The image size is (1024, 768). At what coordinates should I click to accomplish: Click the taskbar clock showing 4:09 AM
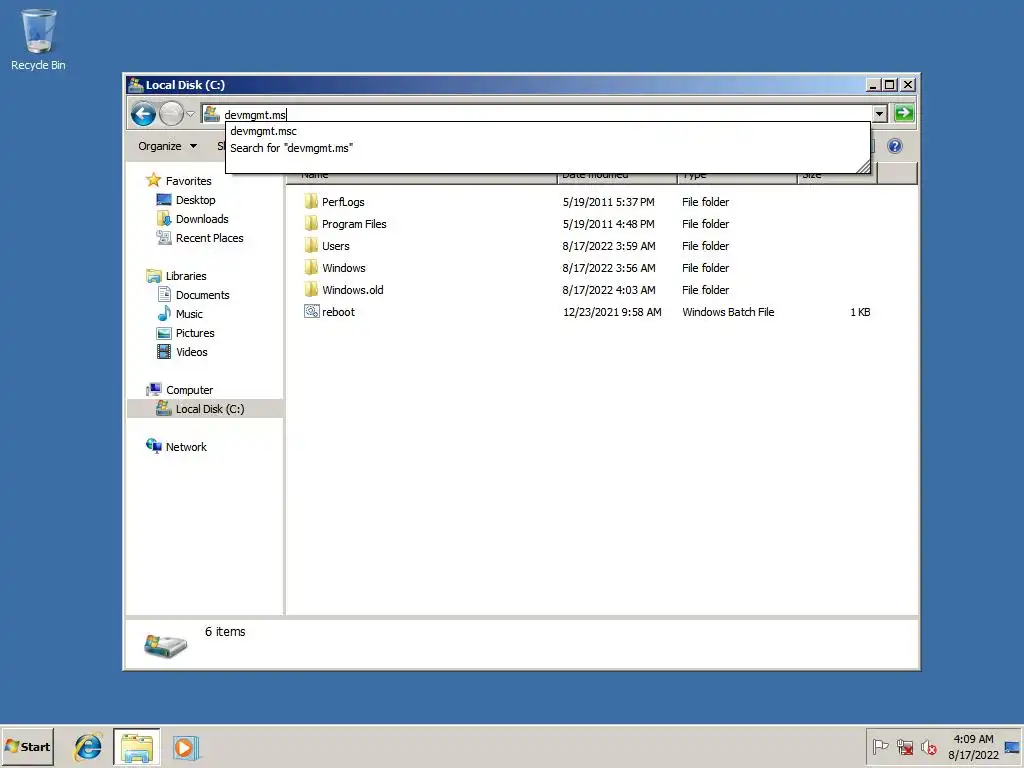tap(973, 746)
